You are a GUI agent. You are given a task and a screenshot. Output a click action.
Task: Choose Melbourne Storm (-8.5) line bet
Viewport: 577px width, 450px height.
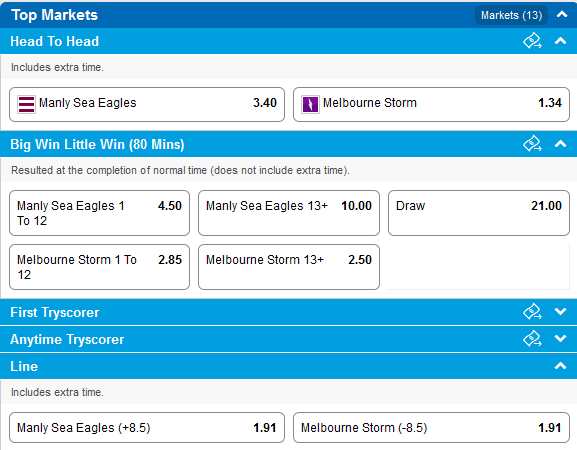(x=431, y=428)
